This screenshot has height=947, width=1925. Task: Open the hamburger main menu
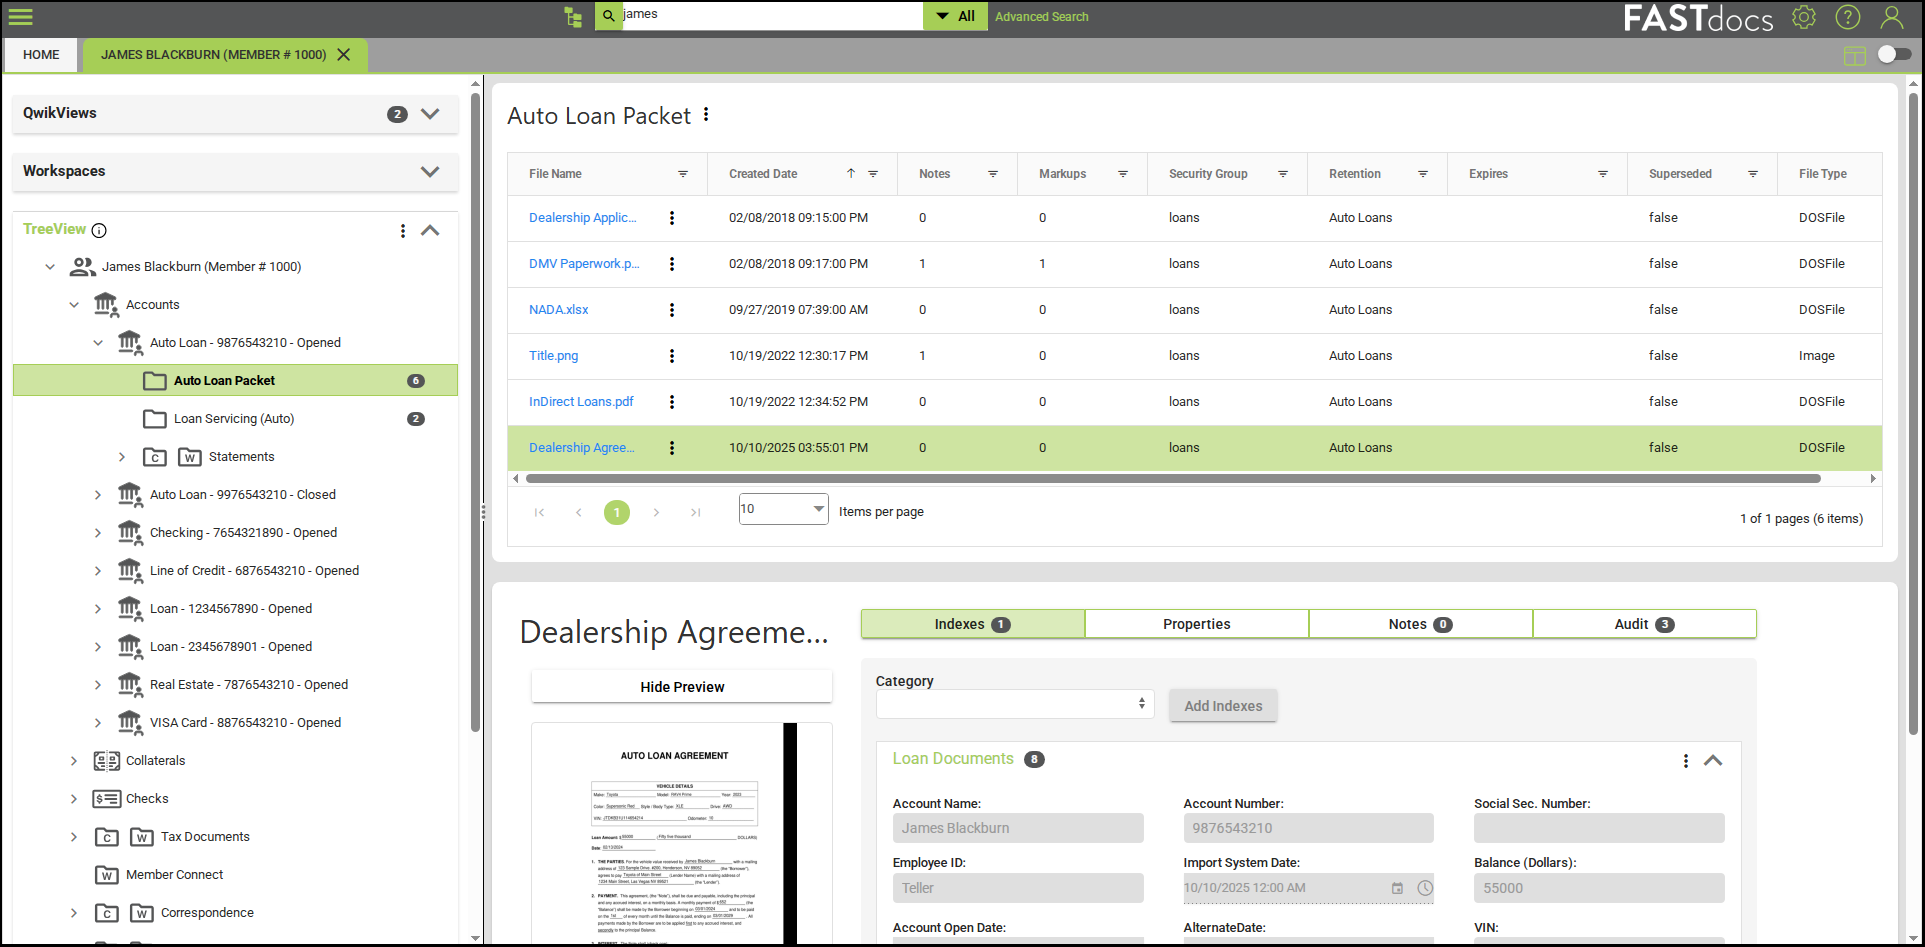(21, 17)
